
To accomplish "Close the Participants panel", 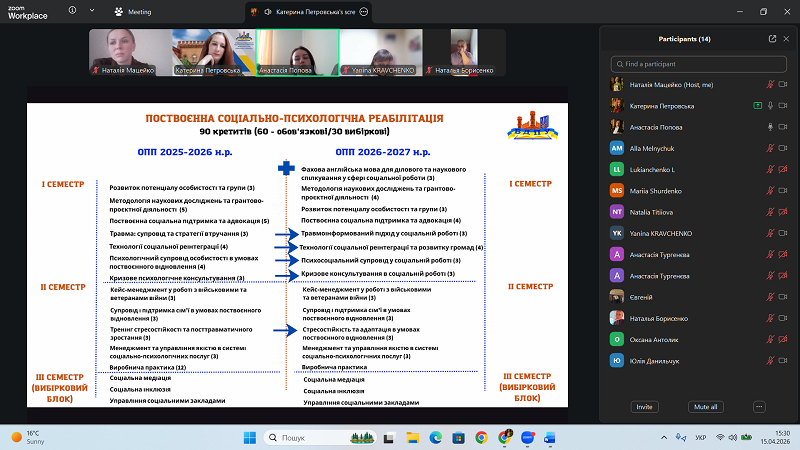I will tap(787, 39).
